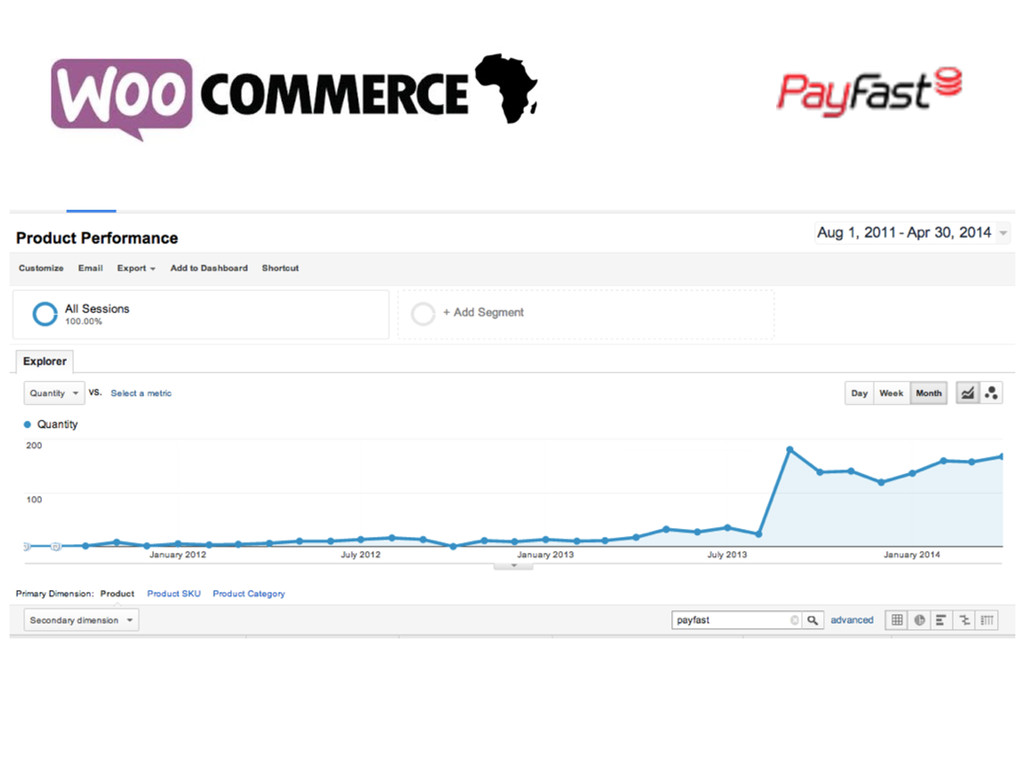The width and height of the screenshot is (1024, 768).
Task: Click the search magnifier button
Action: 812,620
